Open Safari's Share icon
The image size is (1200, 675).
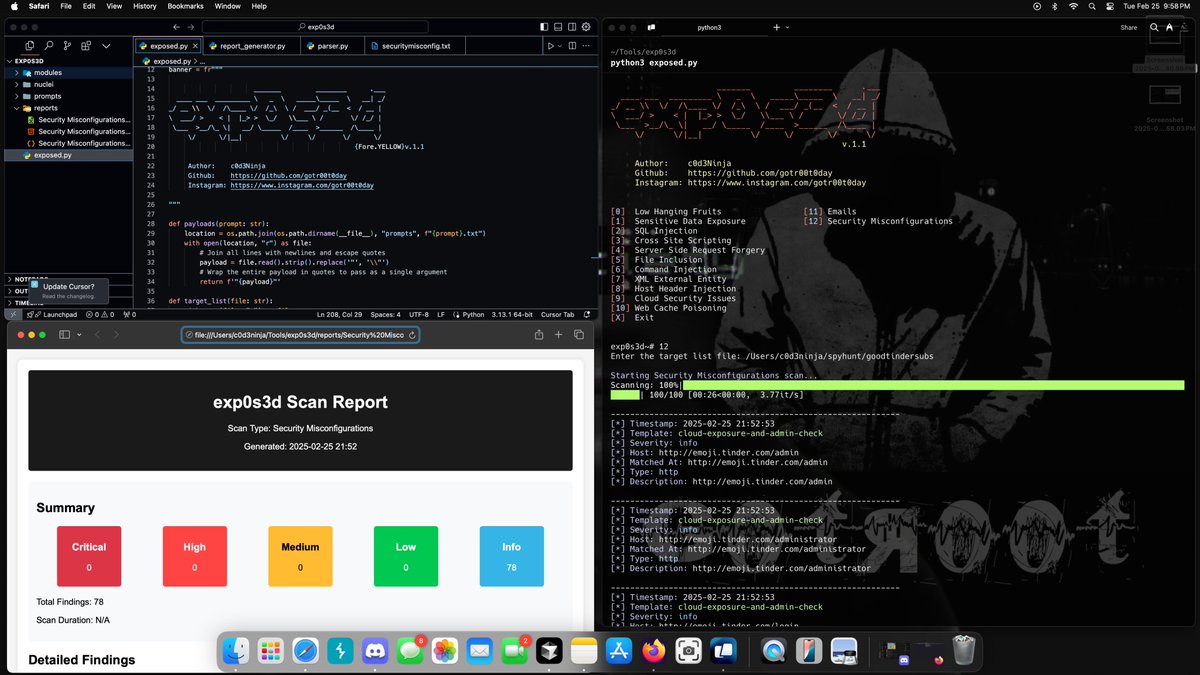[x=539, y=335]
